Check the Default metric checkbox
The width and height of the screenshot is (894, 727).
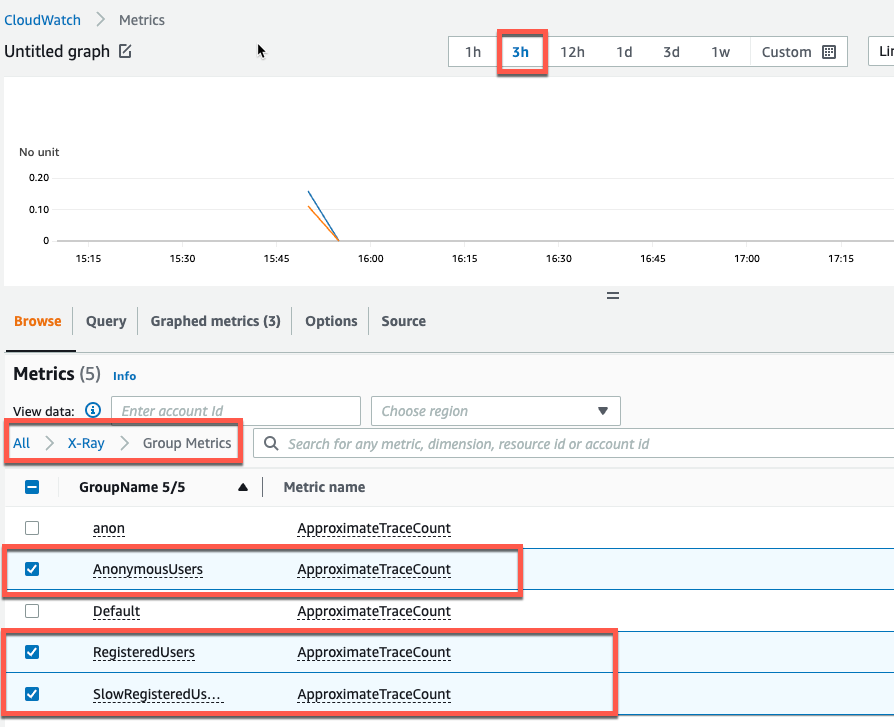32,611
